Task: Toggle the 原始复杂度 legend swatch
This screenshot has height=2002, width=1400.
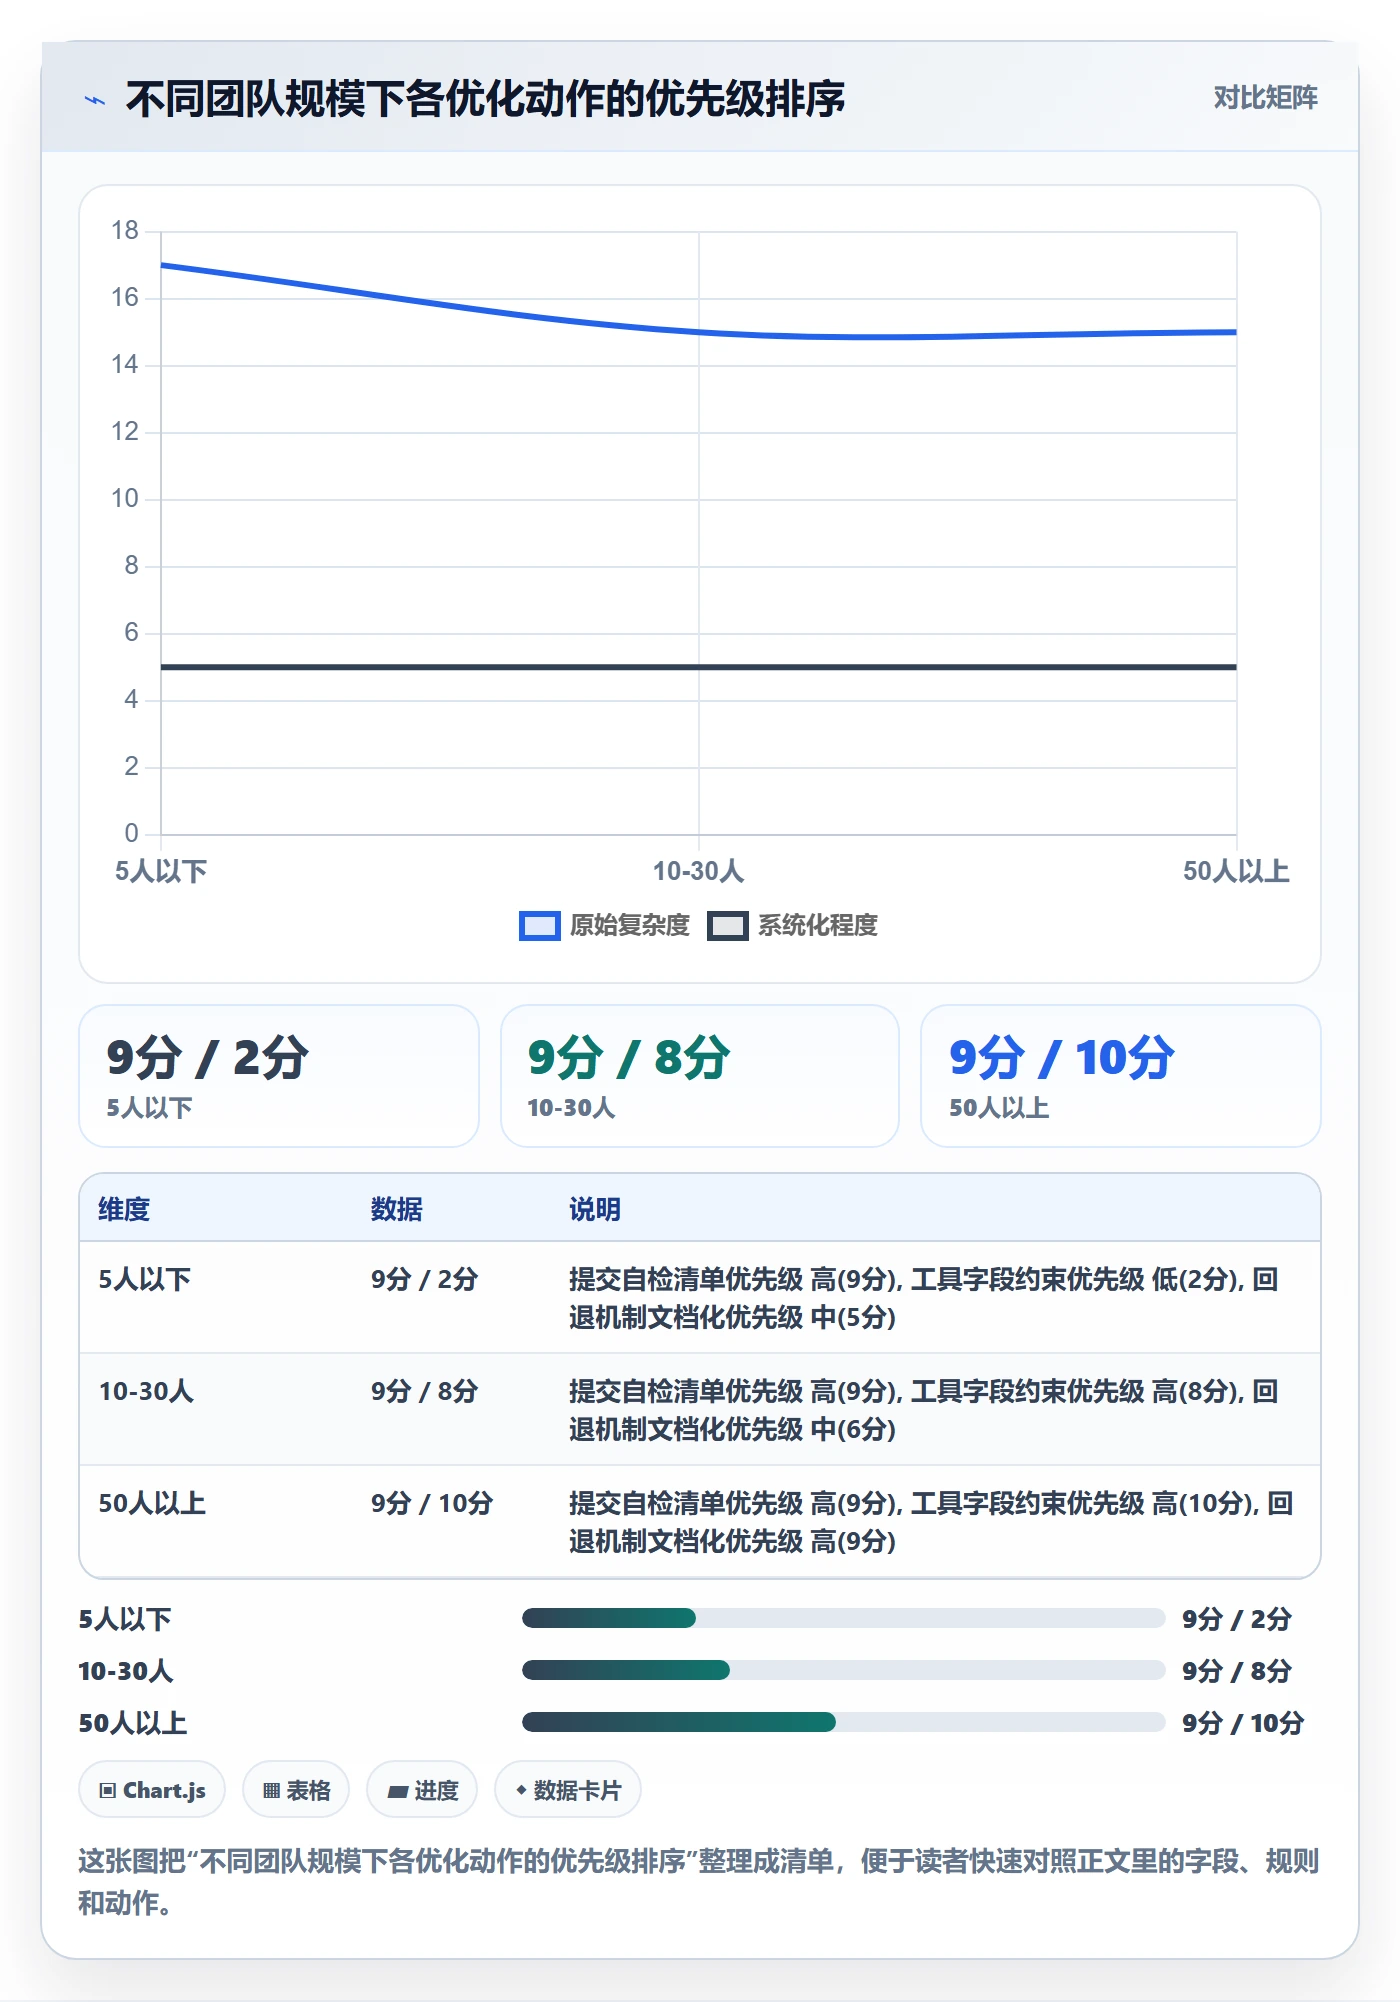Action: tap(539, 926)
